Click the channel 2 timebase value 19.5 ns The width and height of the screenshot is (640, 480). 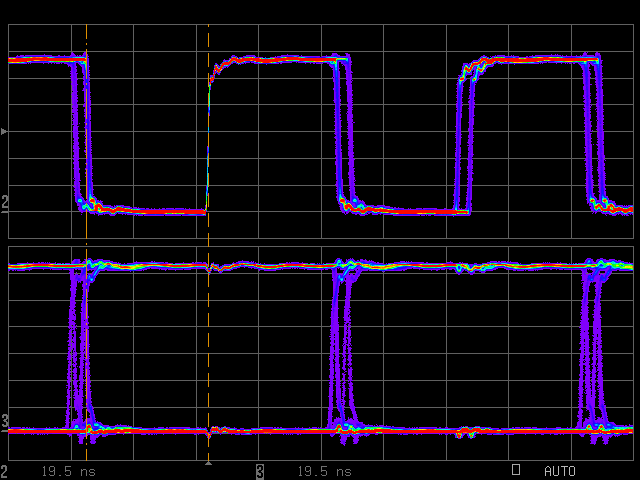coord(69,472)
